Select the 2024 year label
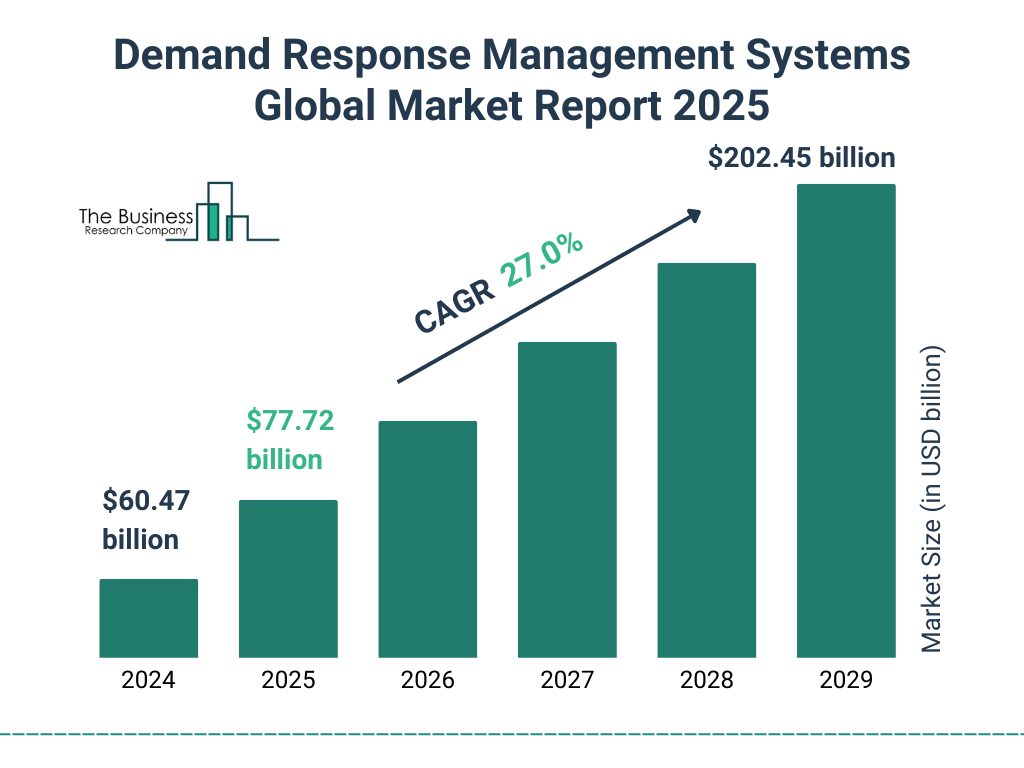The image size is (1024, 768). [148, 681]
